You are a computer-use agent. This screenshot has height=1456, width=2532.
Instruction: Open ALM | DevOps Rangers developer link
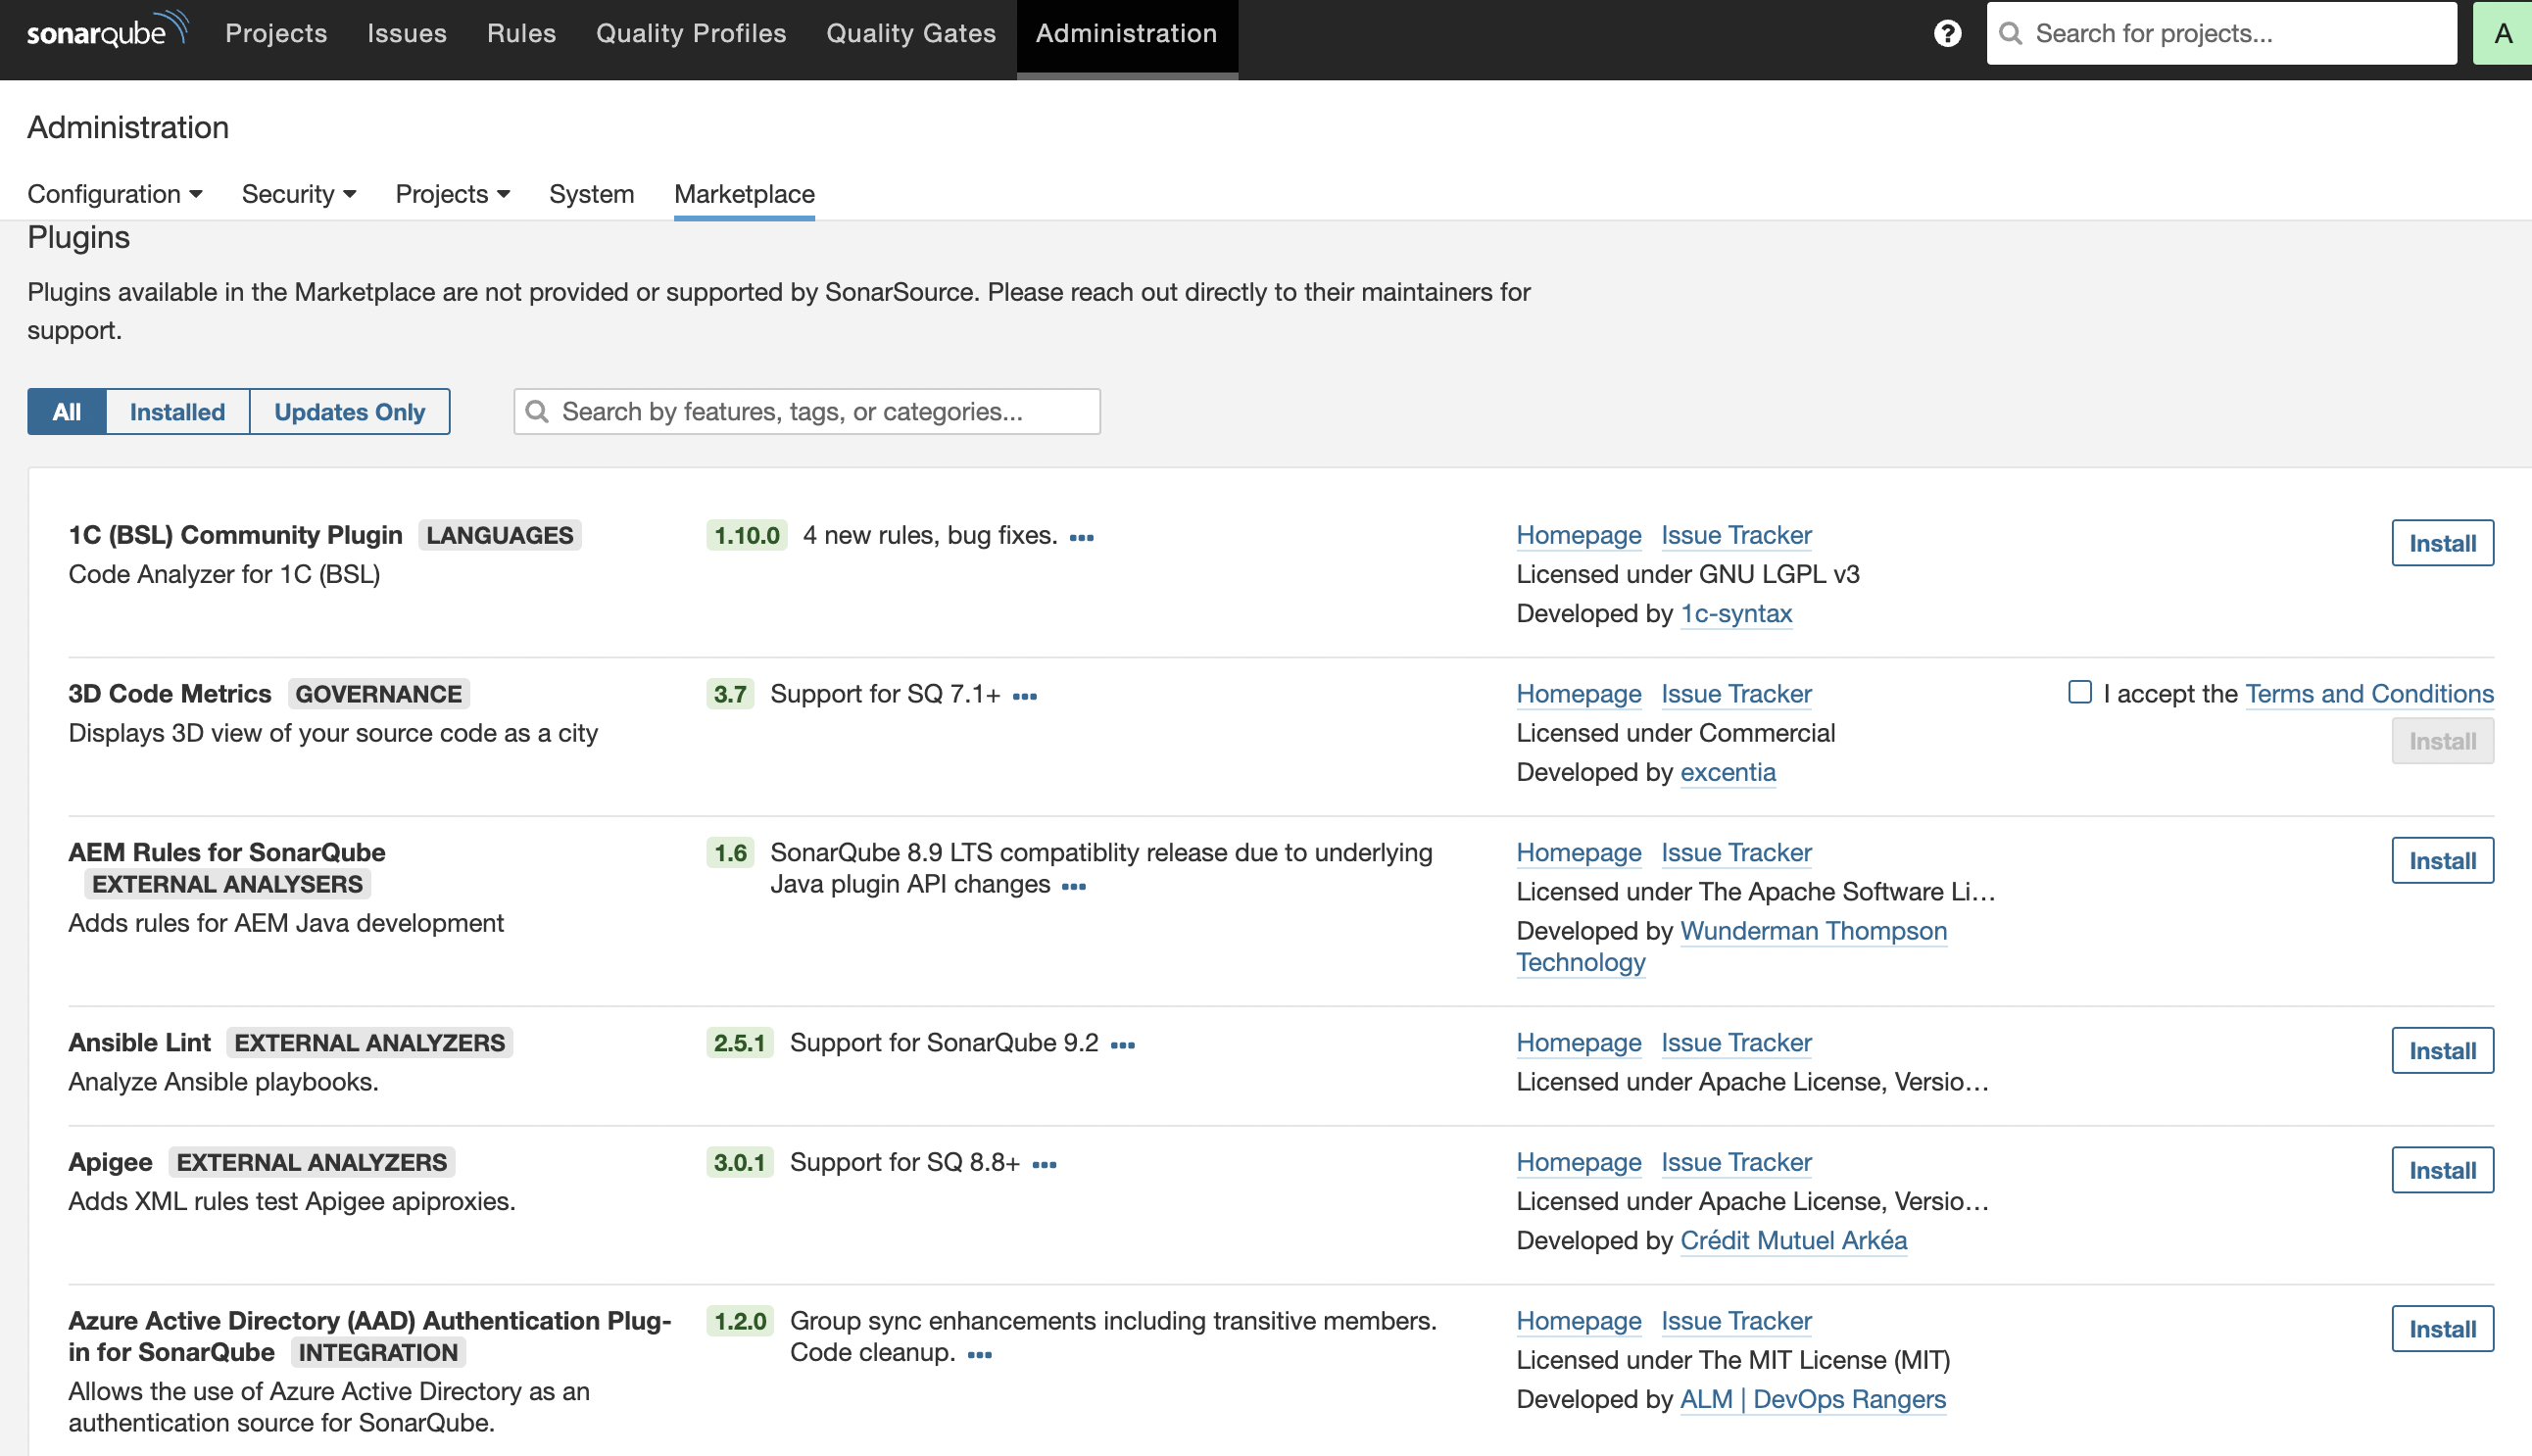(1813, 1399)
